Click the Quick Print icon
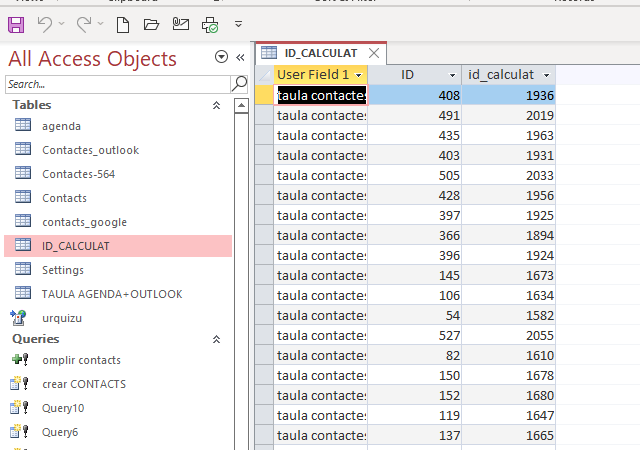This screenshot has width=640, height=450. pyautogui.click(x=209, y=23)
